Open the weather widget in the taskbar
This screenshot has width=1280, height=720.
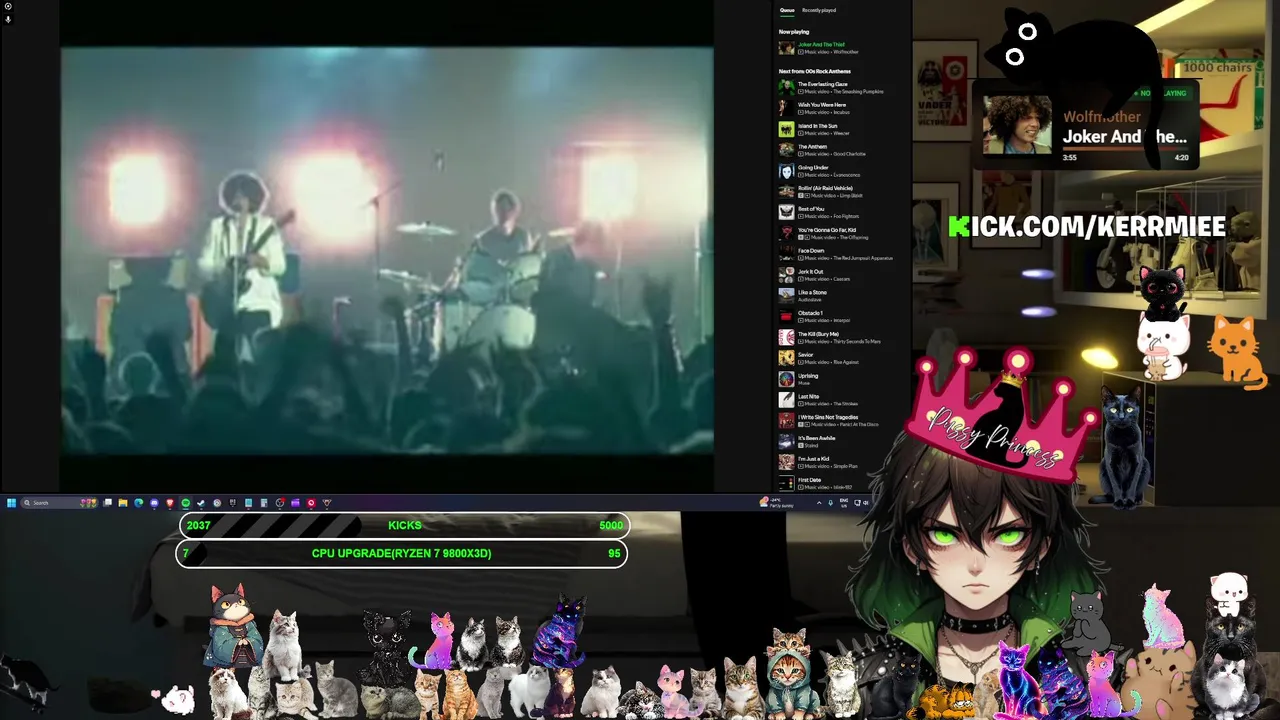[x=777, y=503]
